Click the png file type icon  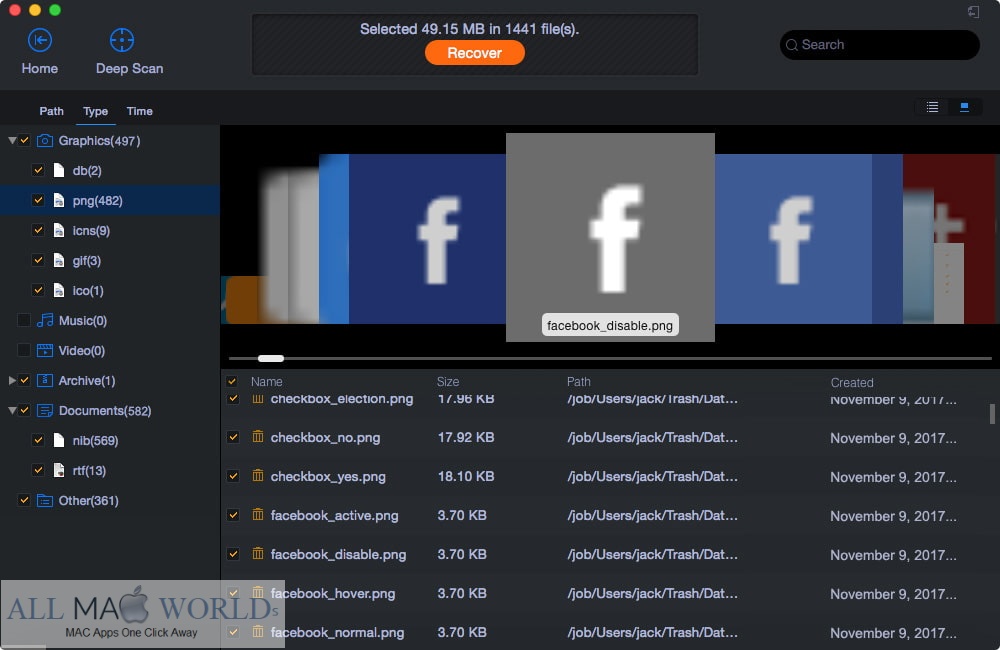[x=59, y=200]
